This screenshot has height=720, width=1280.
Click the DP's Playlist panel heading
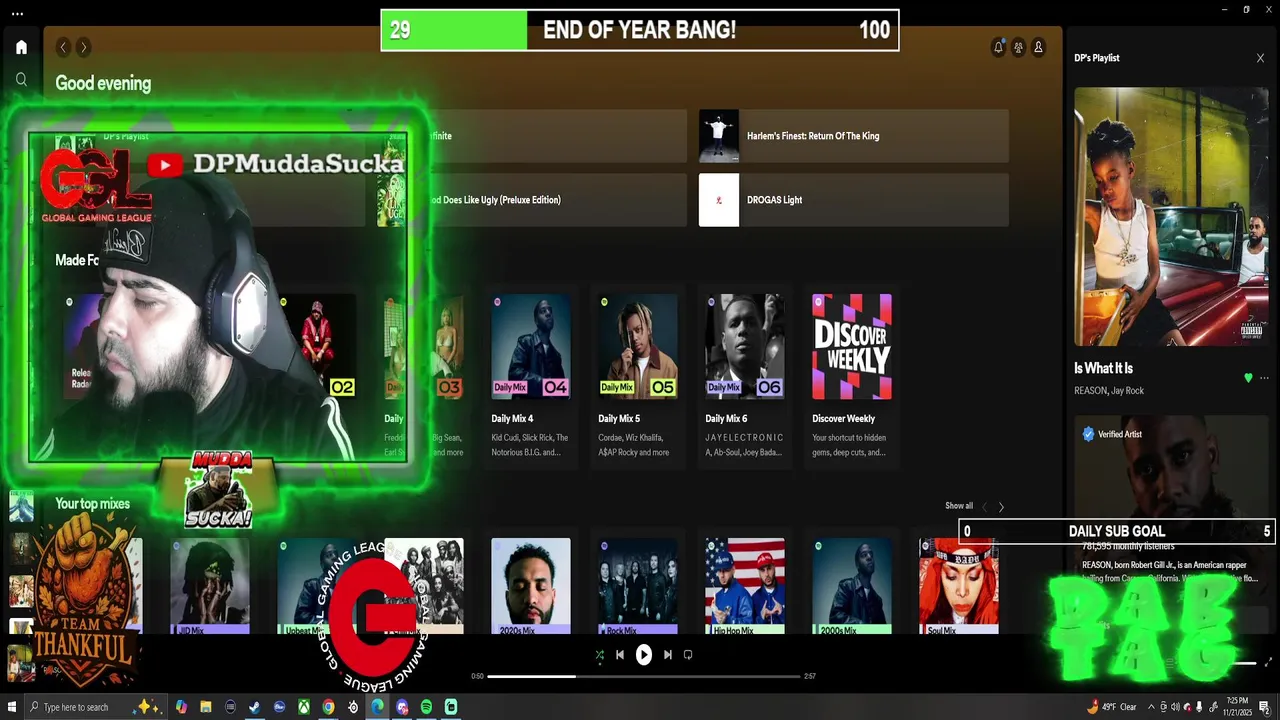pos(1097,58)
